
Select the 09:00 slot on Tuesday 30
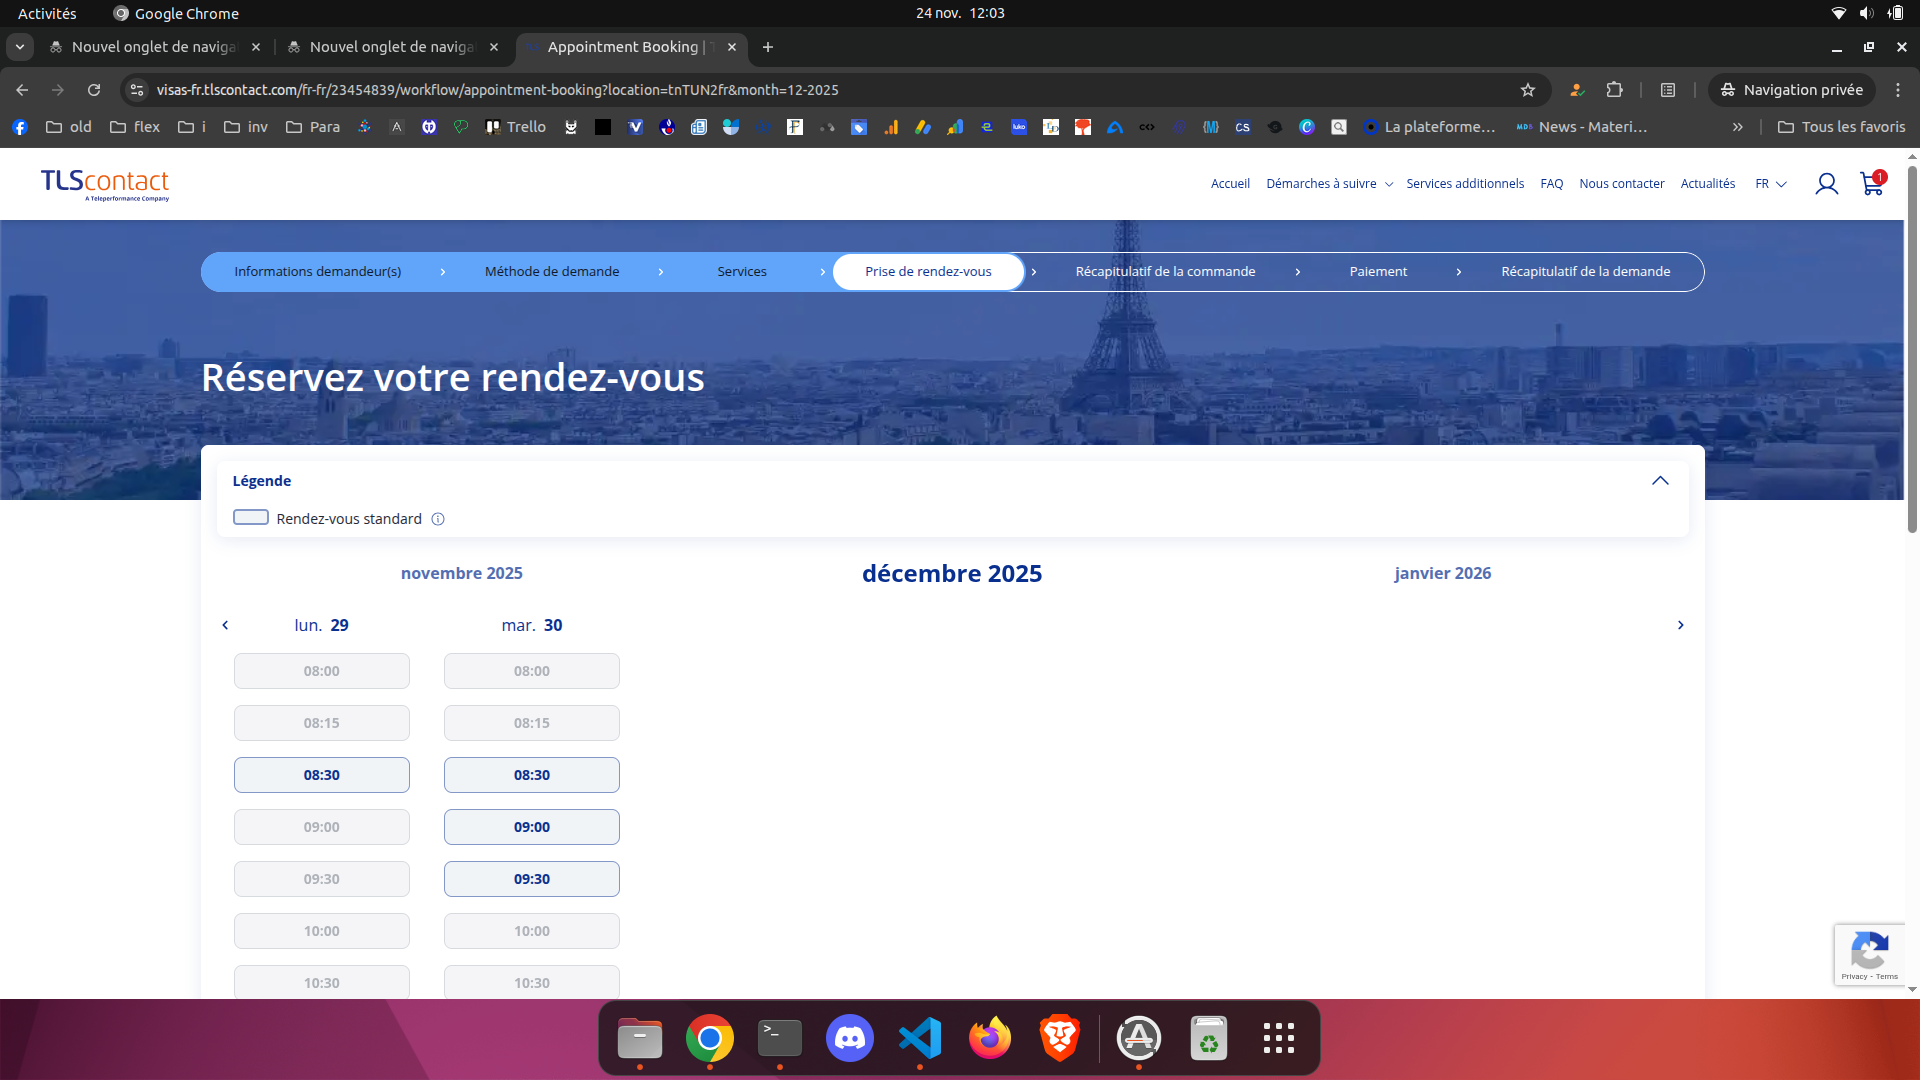(531, 827)
